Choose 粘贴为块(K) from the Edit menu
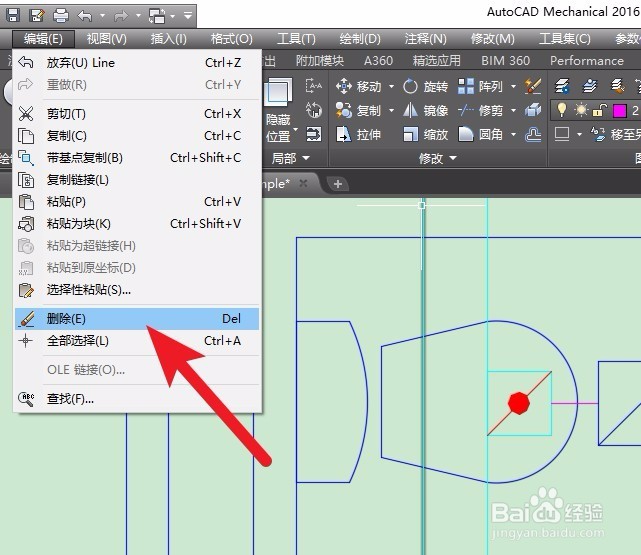Viewport: 641px width, 555px height. [137, 224]
